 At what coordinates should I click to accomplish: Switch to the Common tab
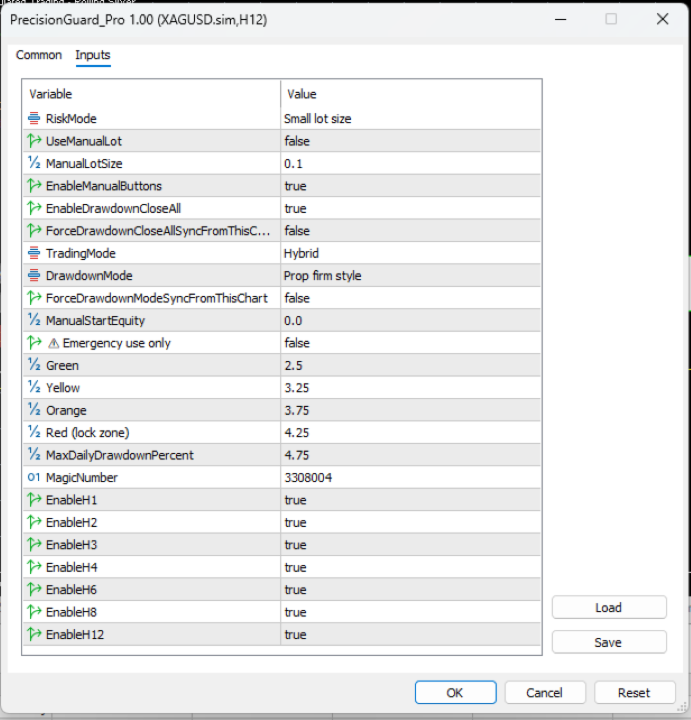point(39,55)
